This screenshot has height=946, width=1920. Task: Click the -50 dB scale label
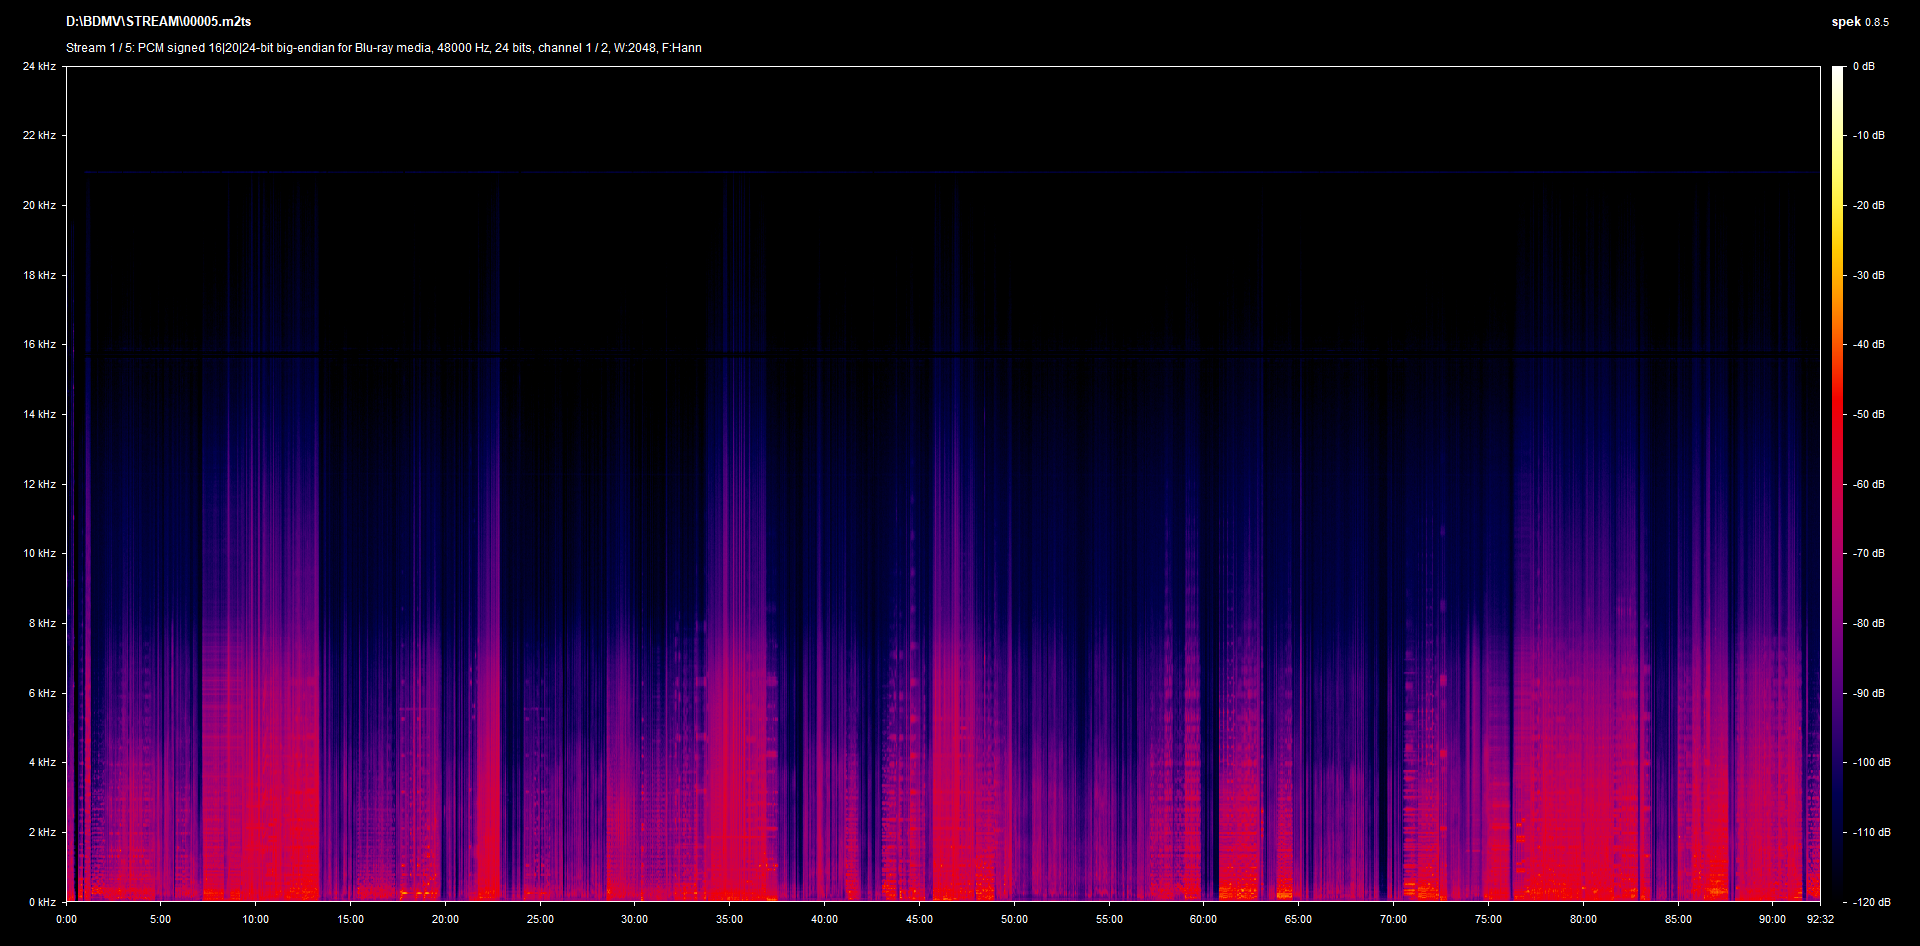1868,414
